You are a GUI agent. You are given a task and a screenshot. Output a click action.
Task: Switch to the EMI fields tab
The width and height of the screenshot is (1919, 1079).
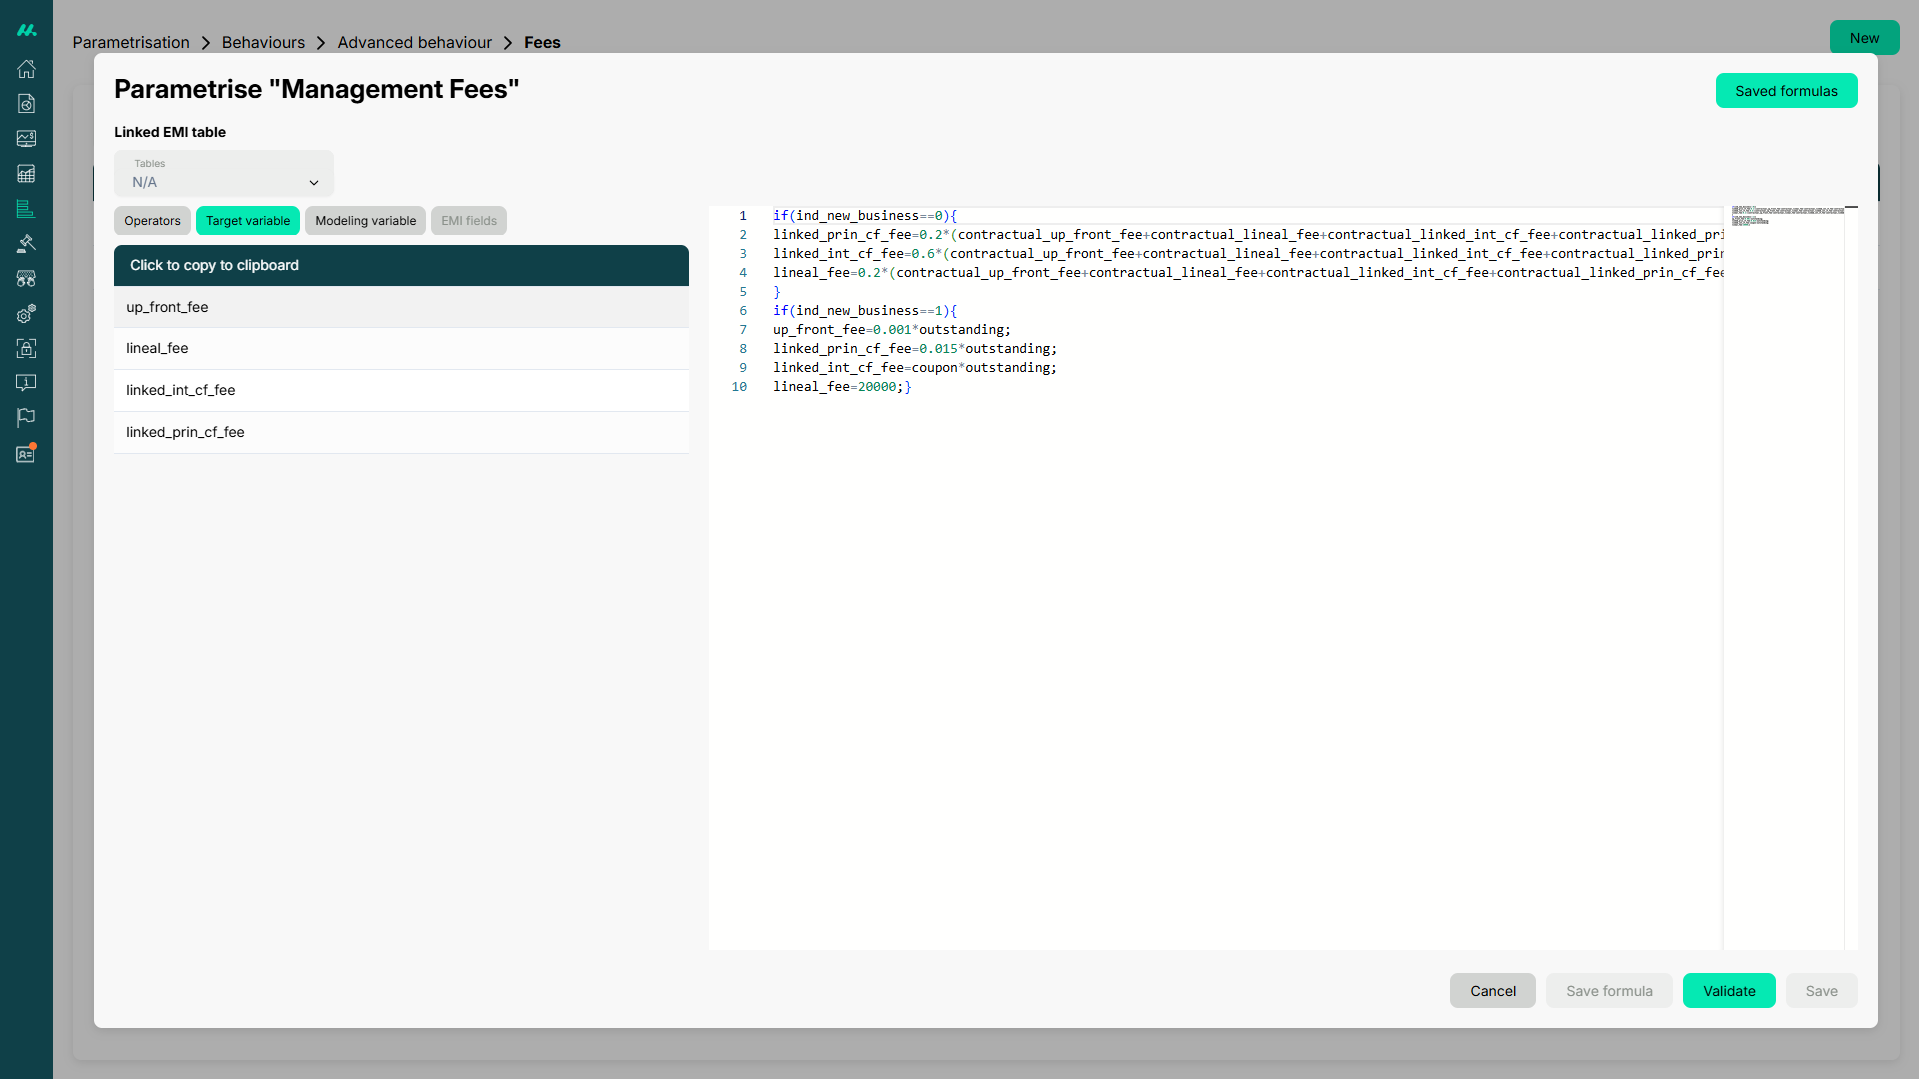point(469,221)
